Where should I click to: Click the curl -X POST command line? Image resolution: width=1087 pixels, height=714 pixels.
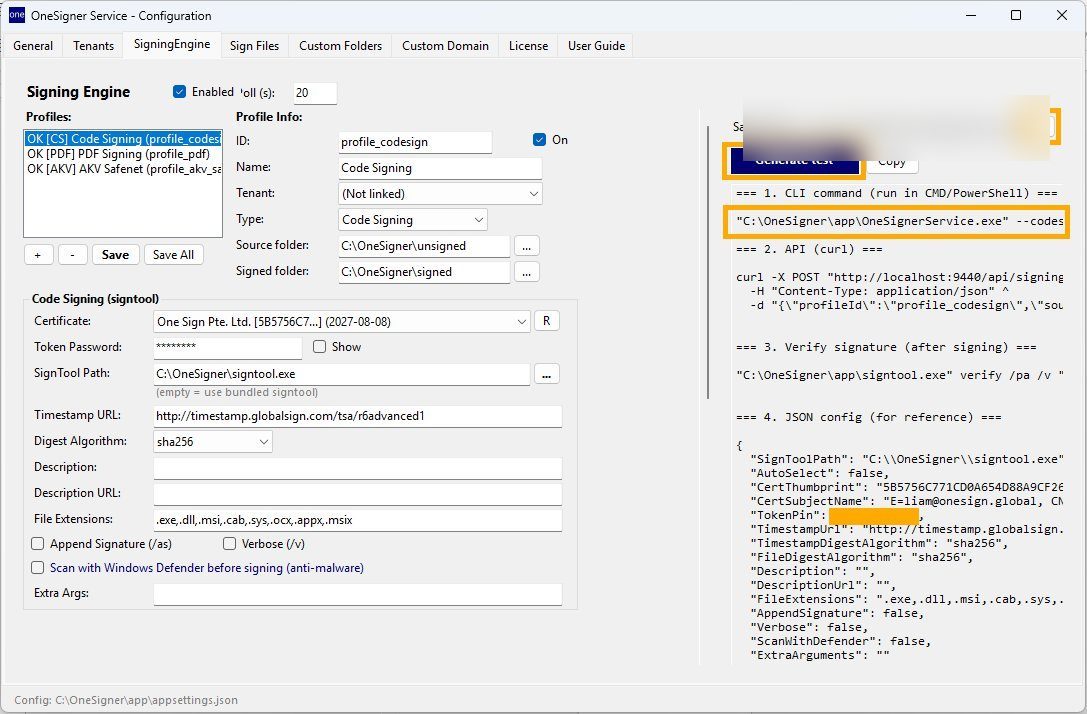point(899,277)
